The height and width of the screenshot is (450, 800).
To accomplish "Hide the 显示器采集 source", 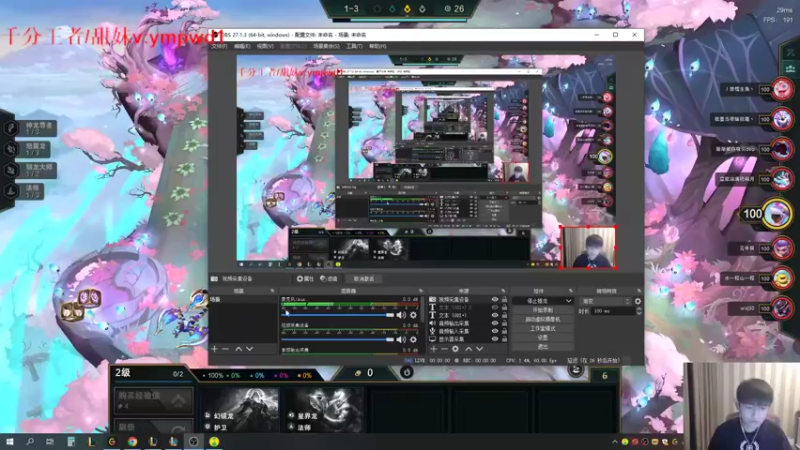I will coord(494,339).
